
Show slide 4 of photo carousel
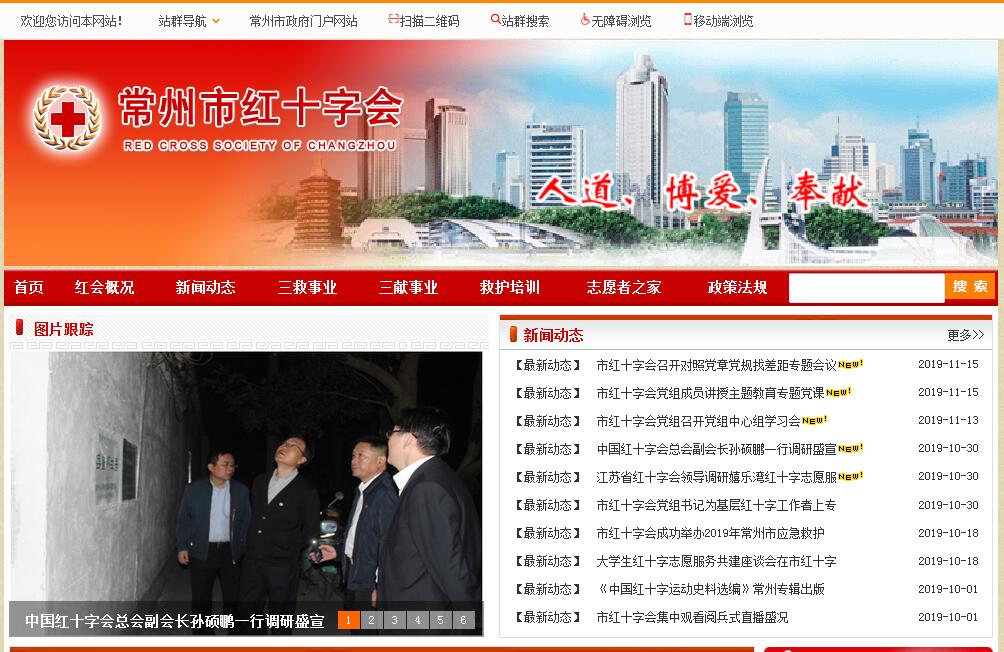click(x=417, y=620)
